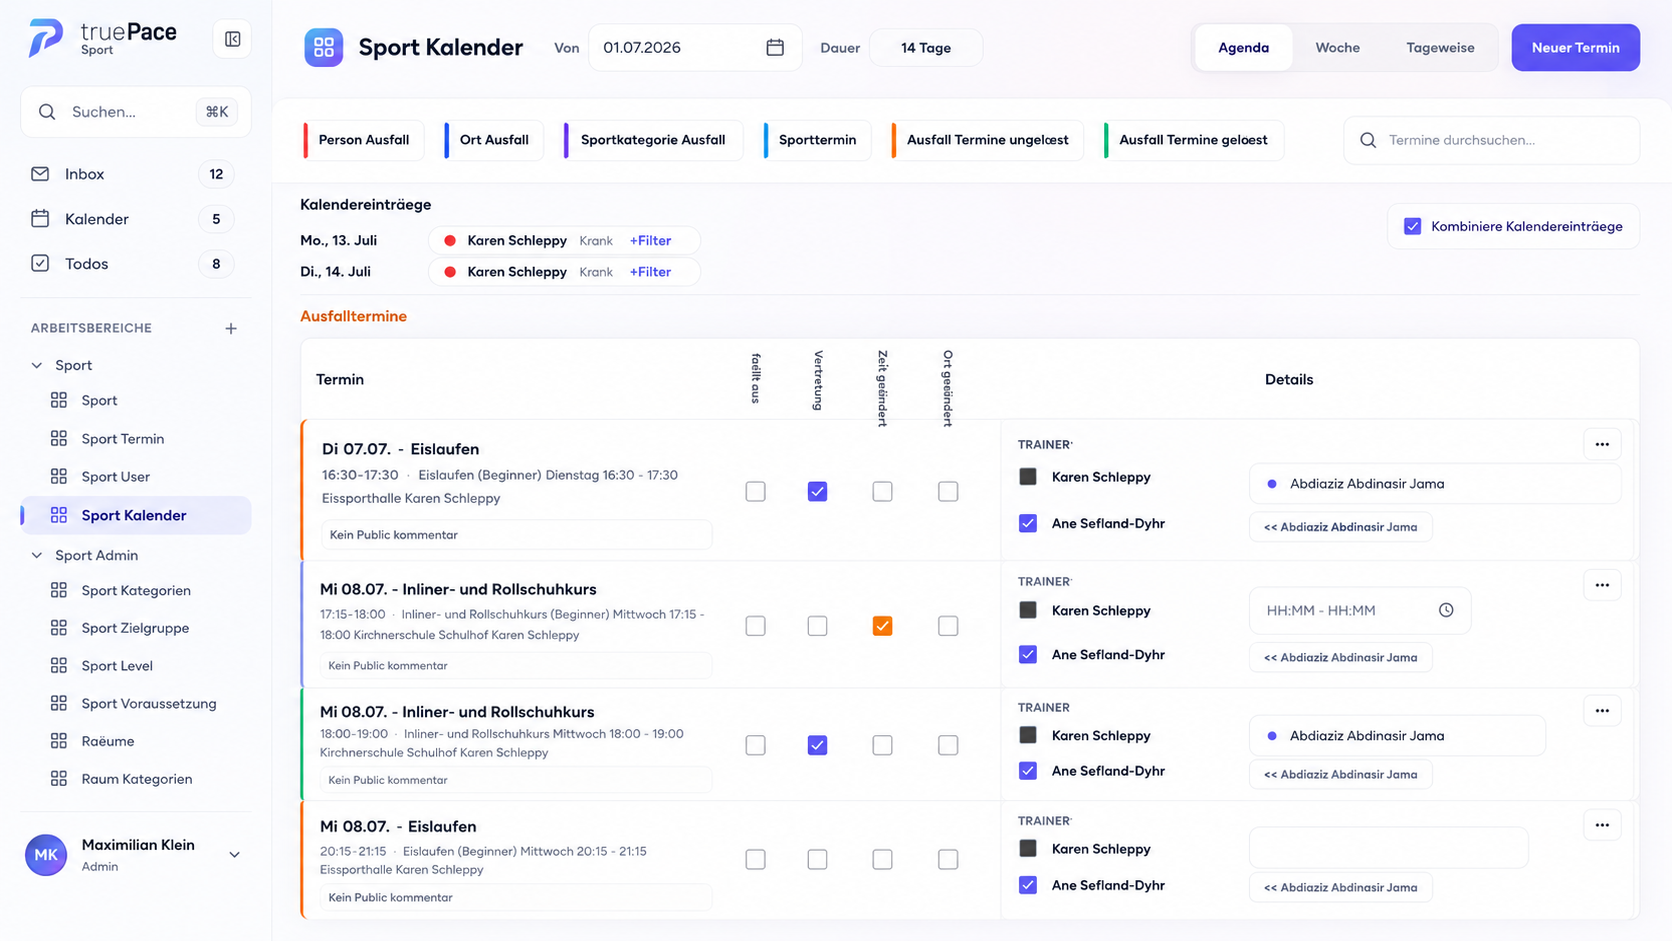Uncheck orange Zeit geändert checkbox for Inlinerkurs

coord(882,626)
